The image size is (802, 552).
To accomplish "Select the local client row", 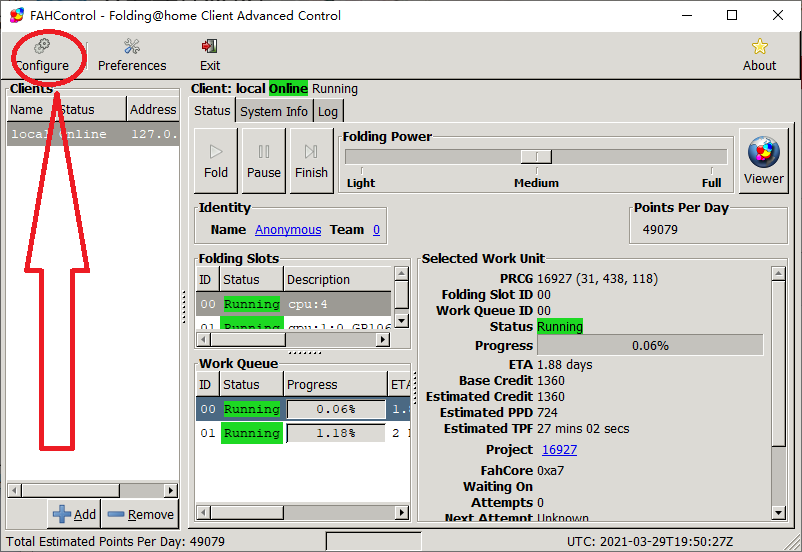I will pos(93,134).
